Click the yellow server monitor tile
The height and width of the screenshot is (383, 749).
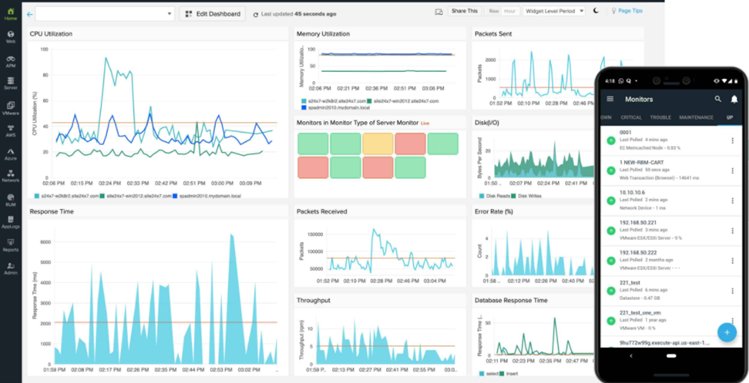[378, 144]
